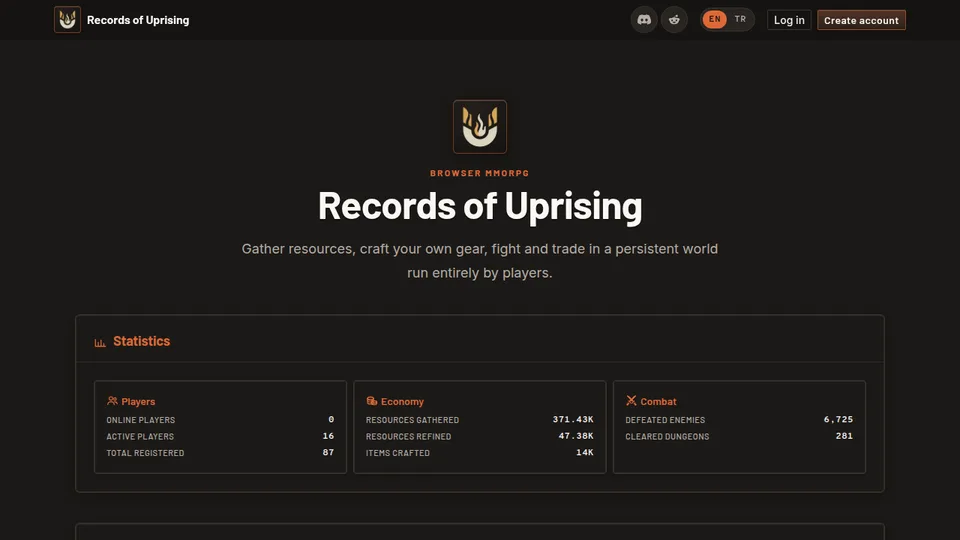Click the Combat card heading

pyautogui.click(x=658, y=402)
